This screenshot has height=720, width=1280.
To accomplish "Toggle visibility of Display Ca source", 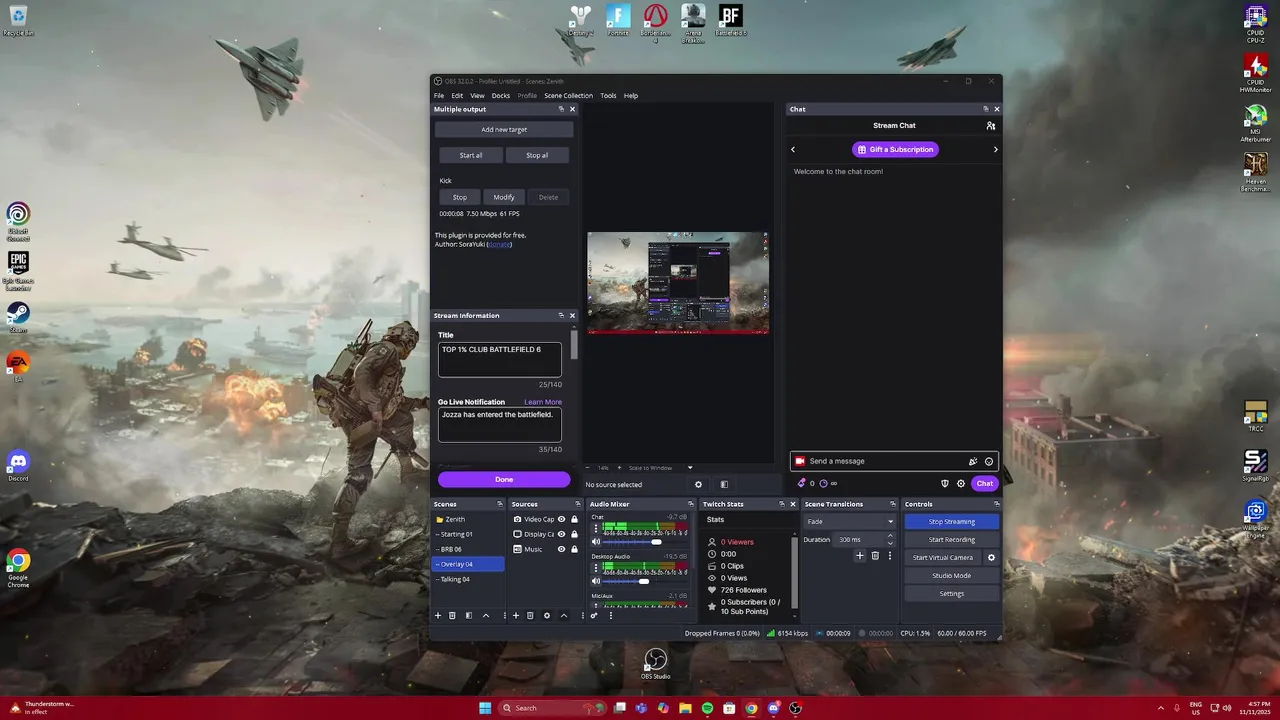I will [561, 534].
